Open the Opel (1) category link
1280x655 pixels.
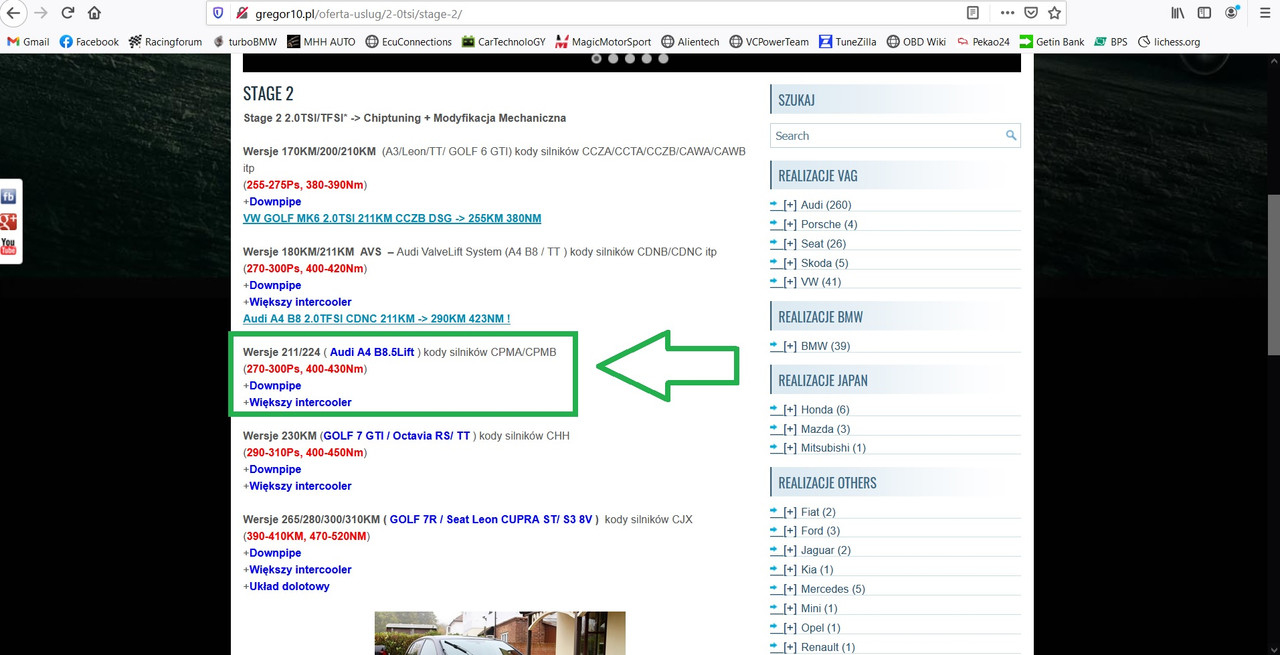pyautogui.click(x=821, y=628)
